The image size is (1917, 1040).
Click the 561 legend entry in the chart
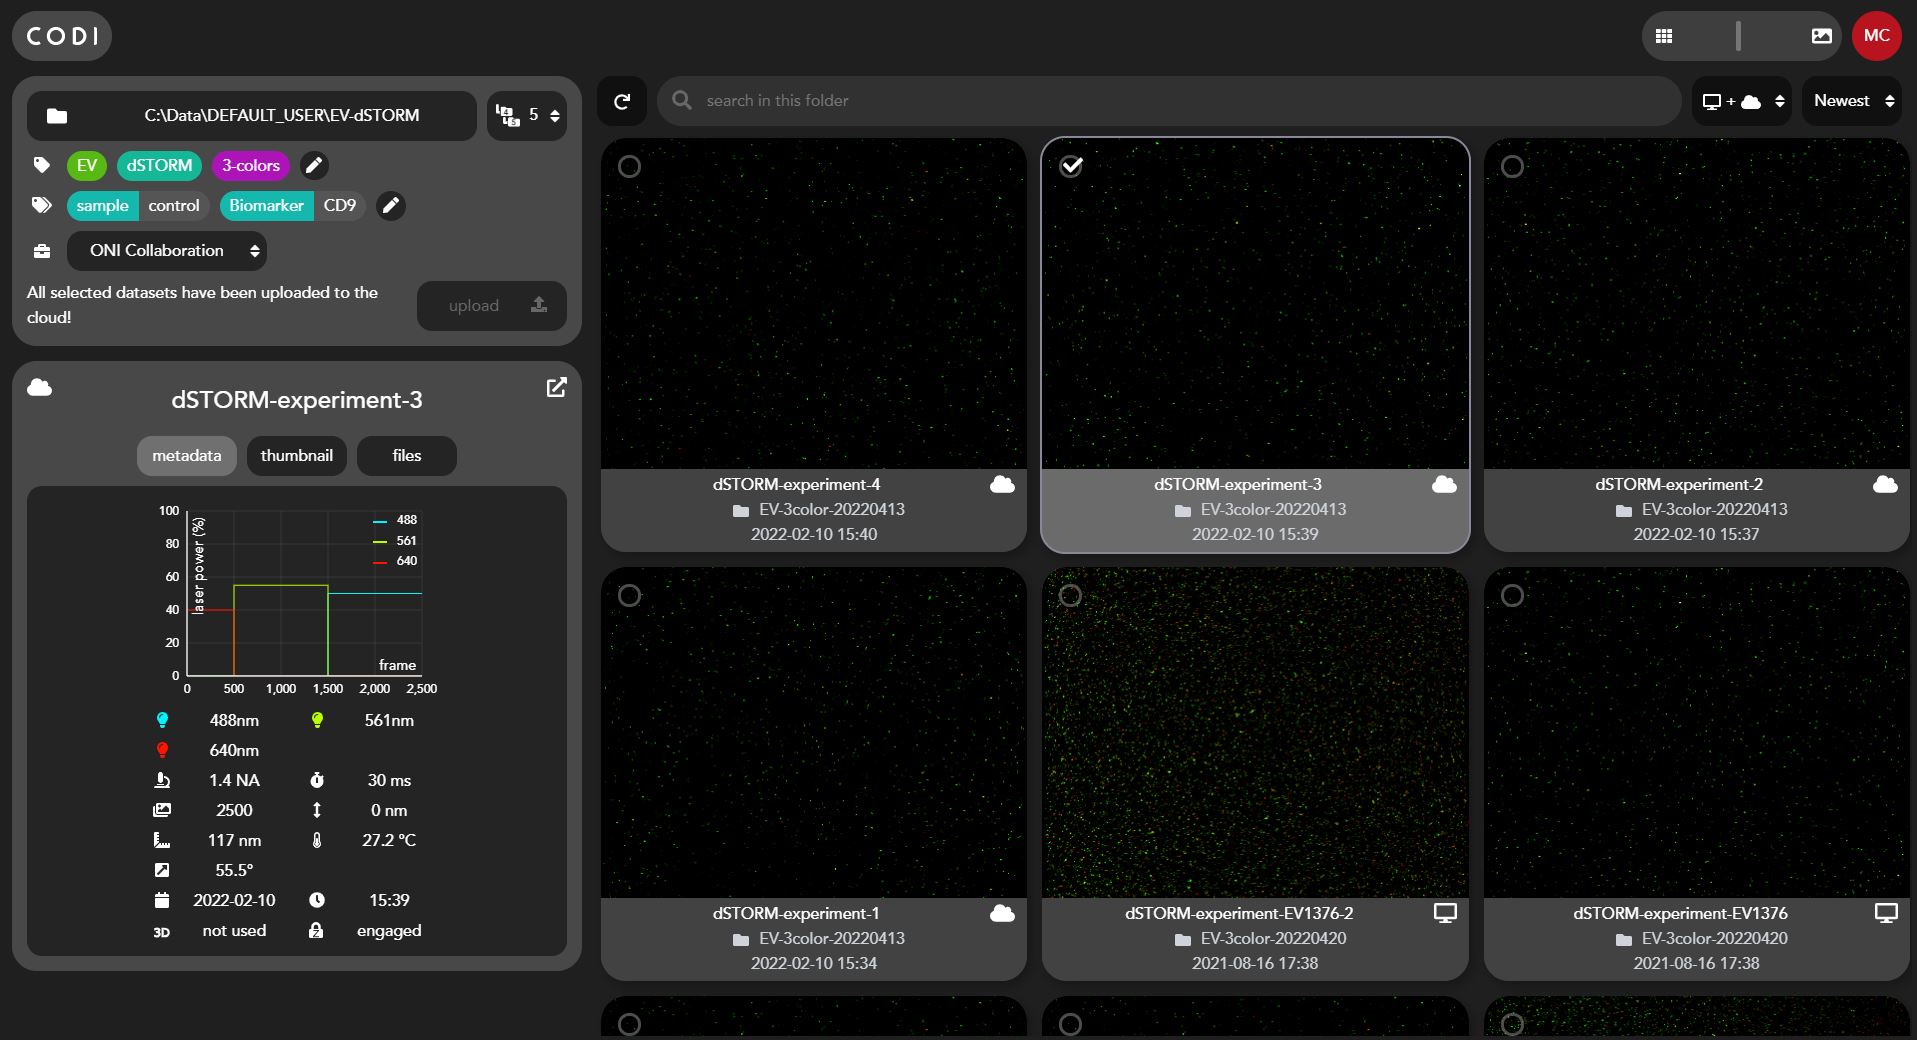(x=396, y=541)
